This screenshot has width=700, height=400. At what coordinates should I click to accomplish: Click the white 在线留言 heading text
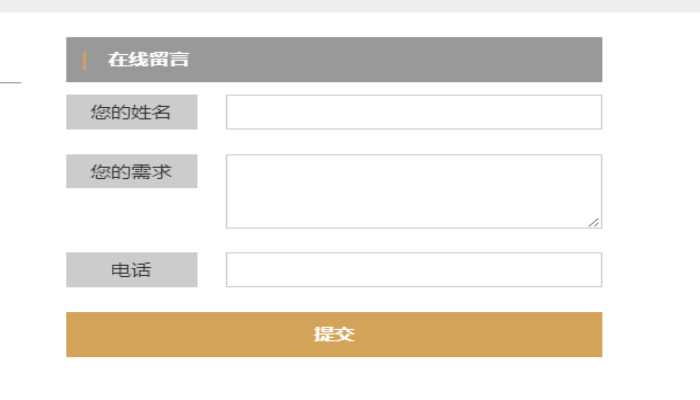click(x=148, y=60)
